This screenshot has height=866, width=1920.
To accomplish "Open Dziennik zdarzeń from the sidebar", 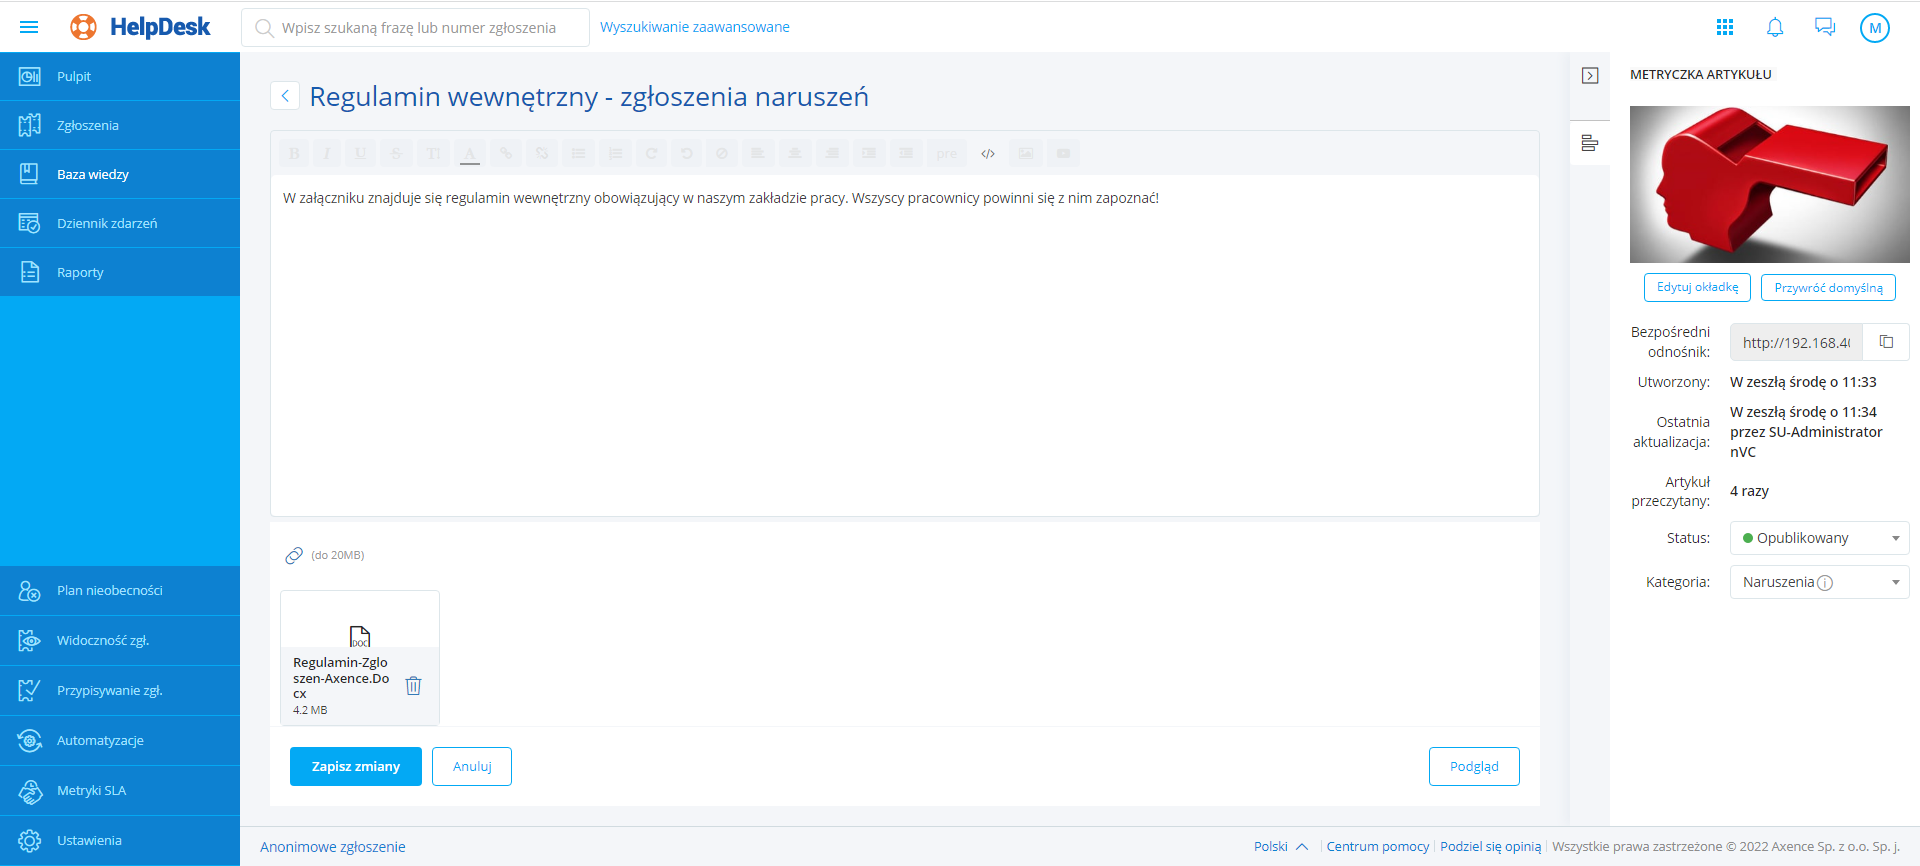I will (107, 224).
